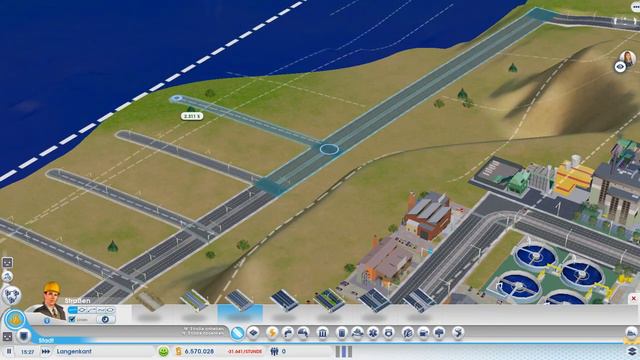
Task: Activate the Bulldoze tool
Action: tap(632, 333)
